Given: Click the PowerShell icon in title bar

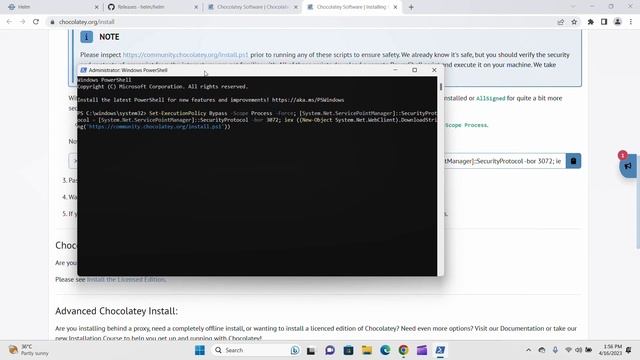Looking at the screenshot, I should (x=83, y=70).
